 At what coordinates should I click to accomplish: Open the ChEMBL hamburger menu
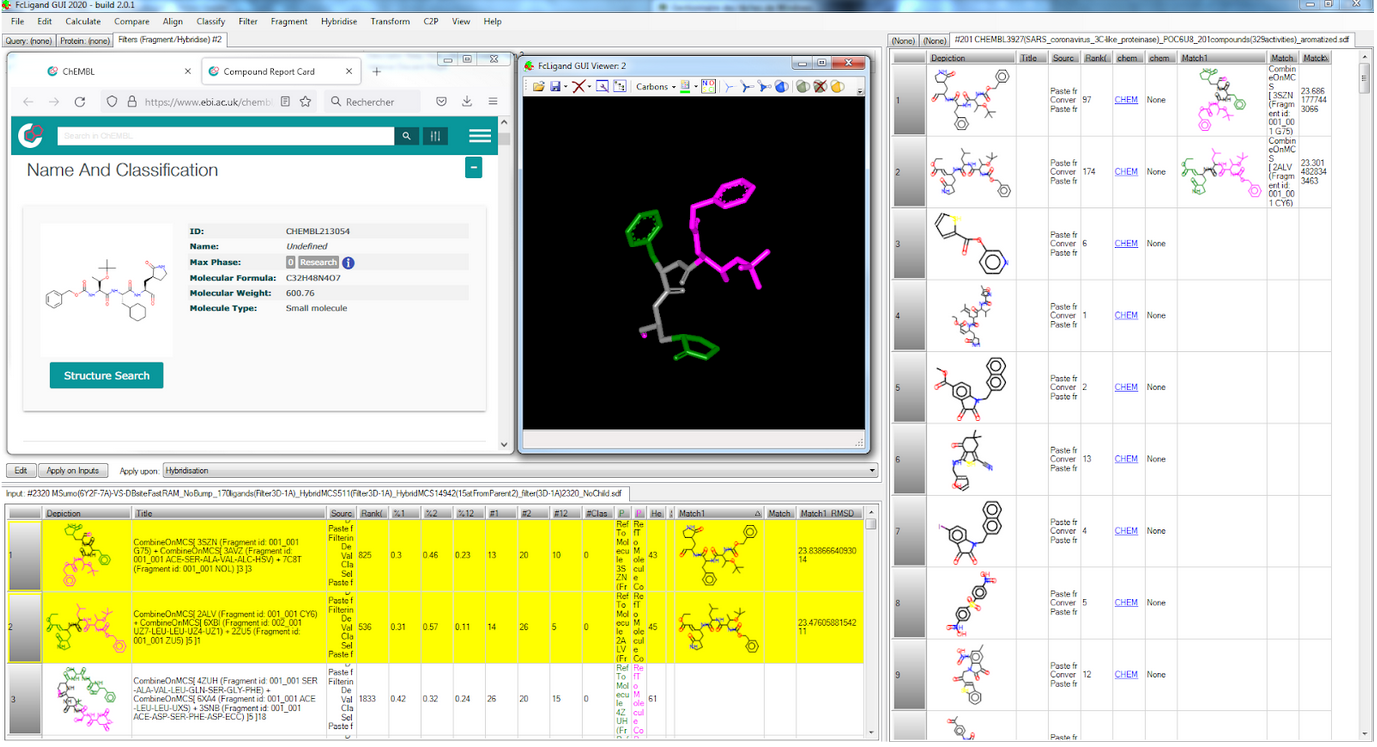[x=480, y=136]
